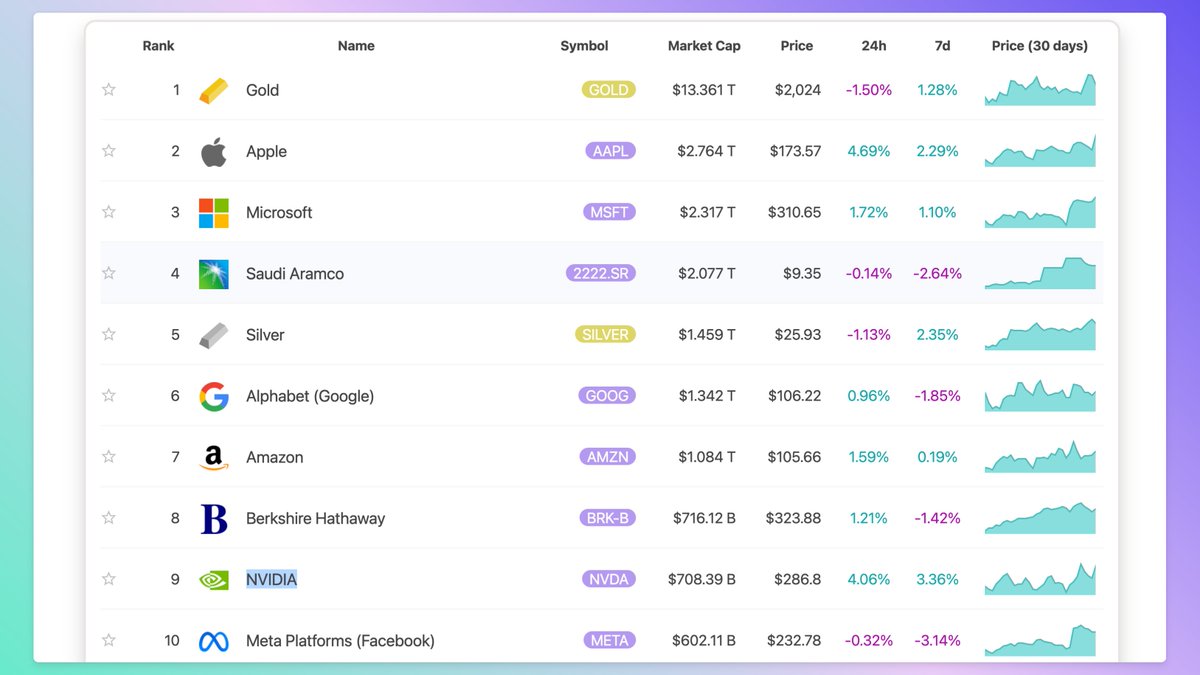The image size is (1200, 675).
Task: Open the Gold name link
Action: [263, 90]
